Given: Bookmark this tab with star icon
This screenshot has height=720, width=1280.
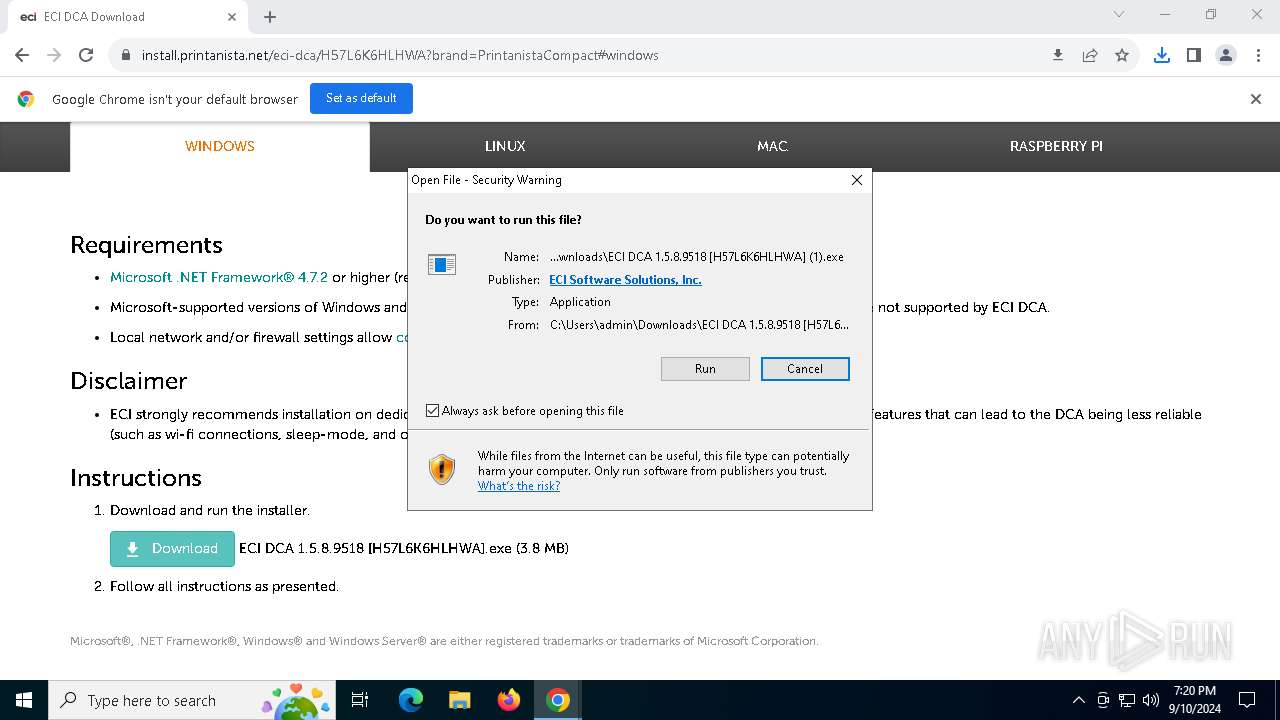Looking at the screenshot, I should coord(1122,55).
